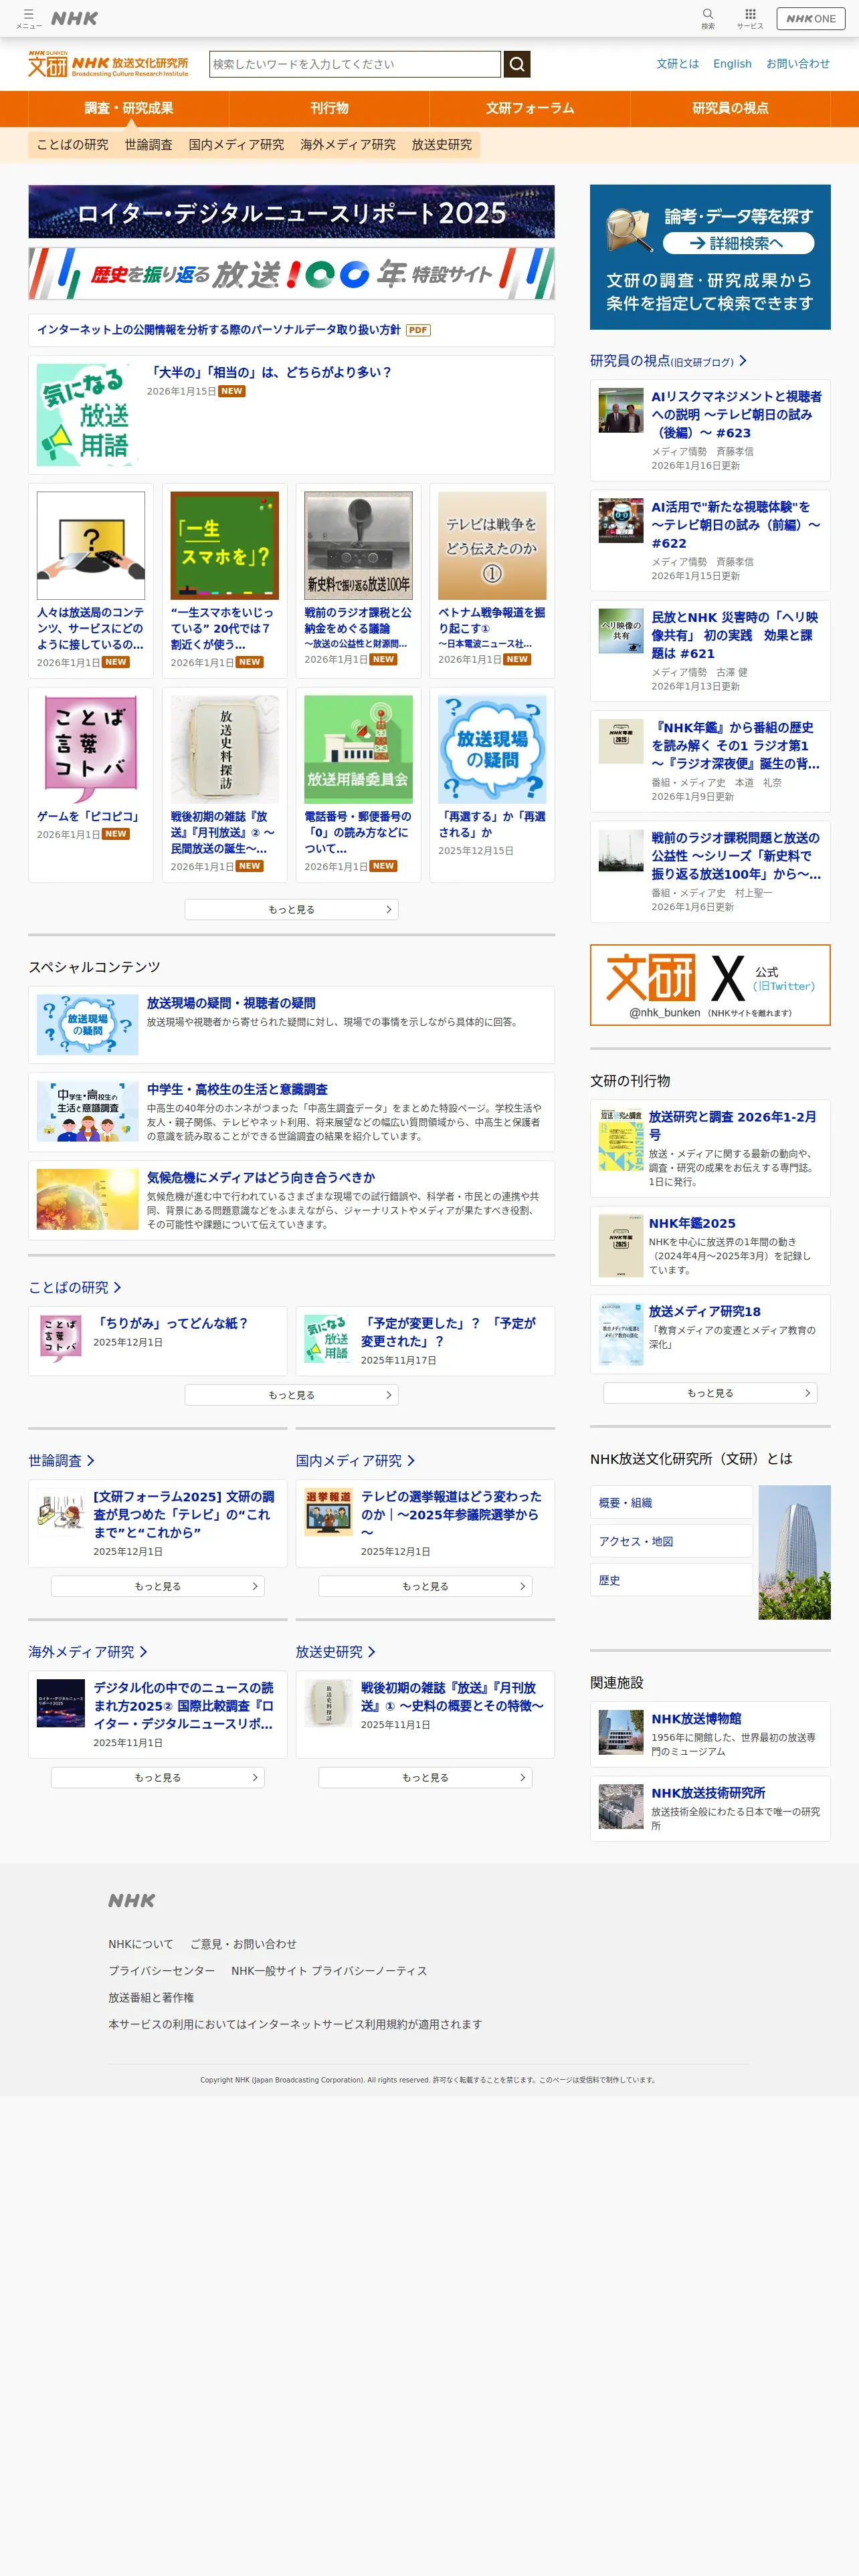This screenshot has width=859, height=2576.
Task: Open the footer 放送番組と著作権 link
Action: pos(151,1997)
